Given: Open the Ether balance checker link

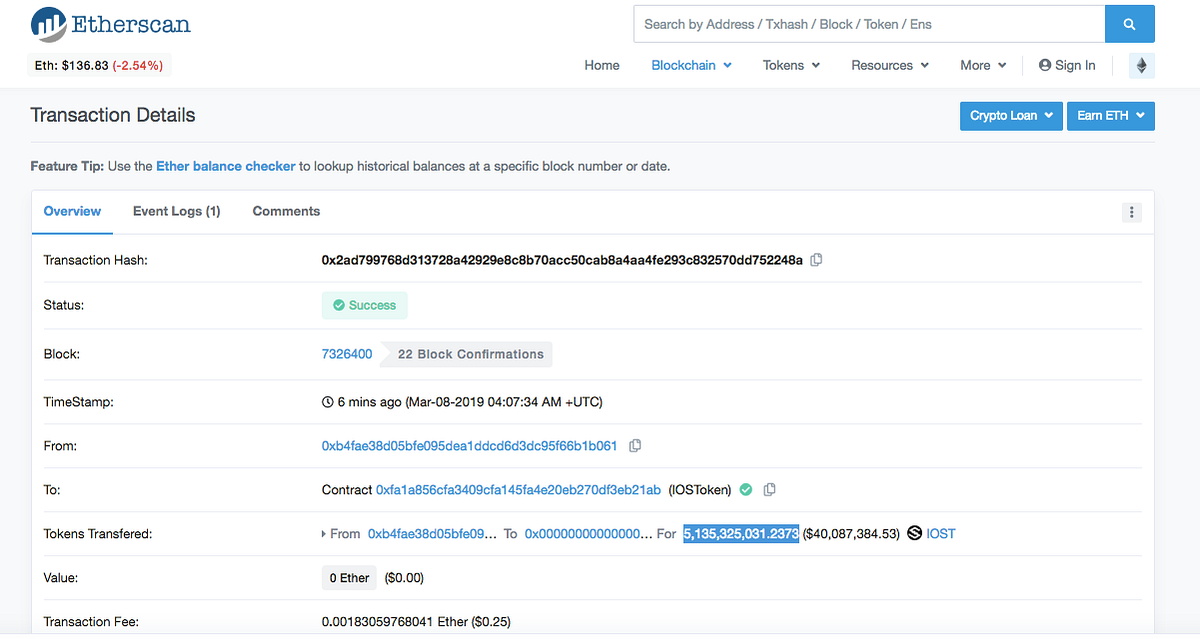Looking at the screenshot, I should pyautogui.click(x=225, y=166).
